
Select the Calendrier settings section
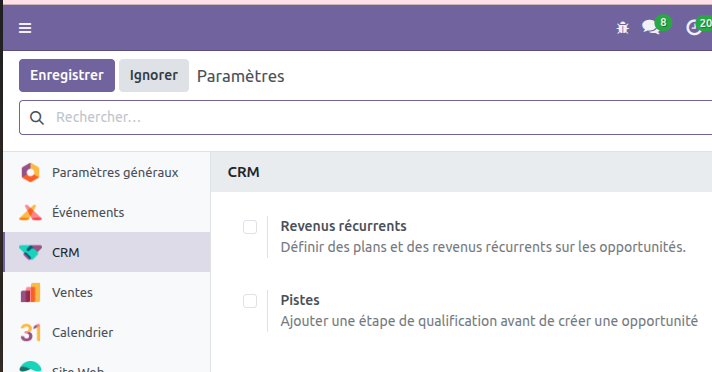pos(107,332)
